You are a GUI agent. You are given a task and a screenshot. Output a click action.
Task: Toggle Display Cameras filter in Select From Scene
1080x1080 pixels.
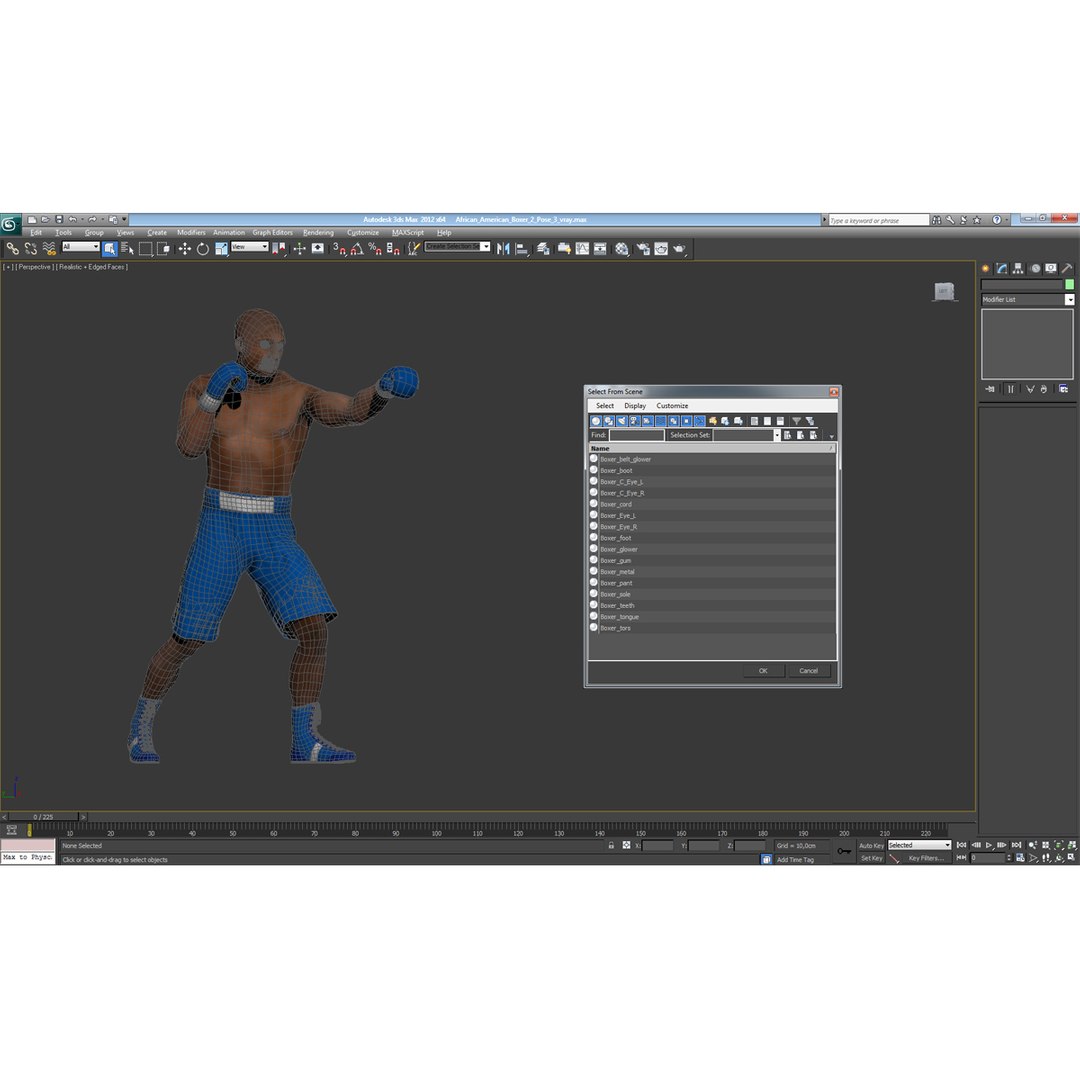click(634, 421)
